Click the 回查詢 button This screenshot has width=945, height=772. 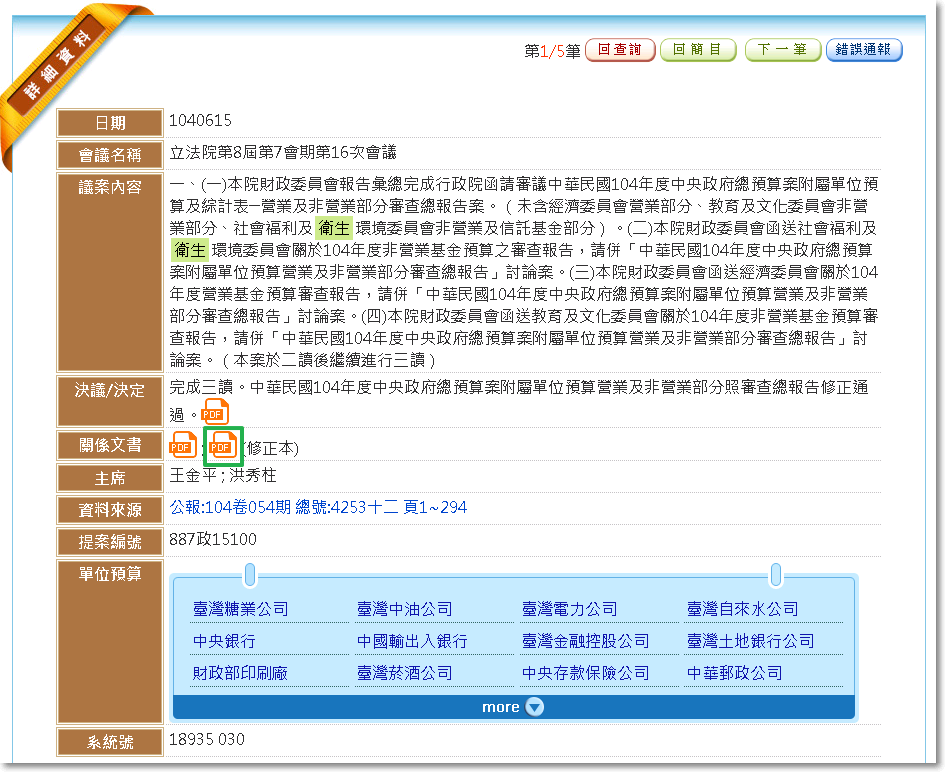click(620, 50)
